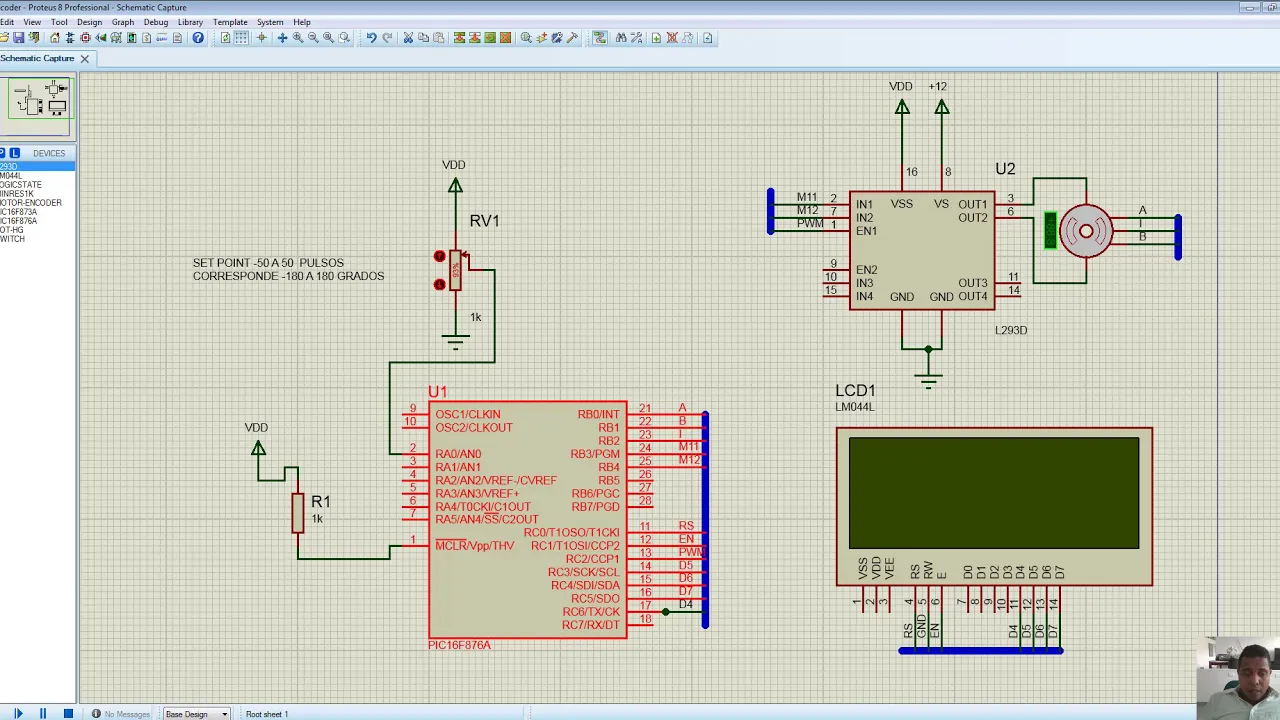The image size is (1280, 720).
Task: Close the Schematic Capture tab
Action: tap(85, 59)
